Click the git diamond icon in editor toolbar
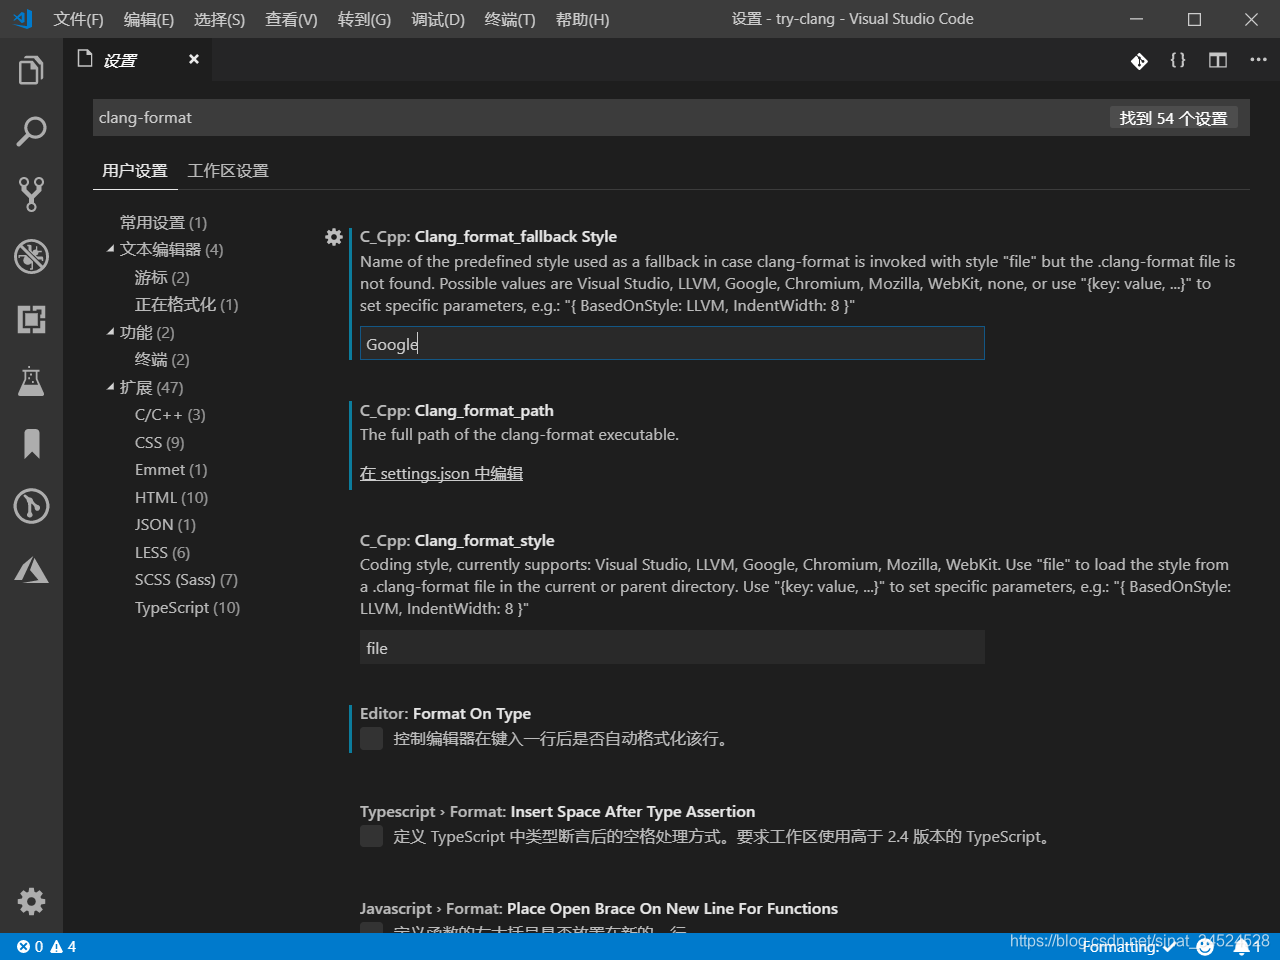1280x960 pixels. coord(1139,61)
